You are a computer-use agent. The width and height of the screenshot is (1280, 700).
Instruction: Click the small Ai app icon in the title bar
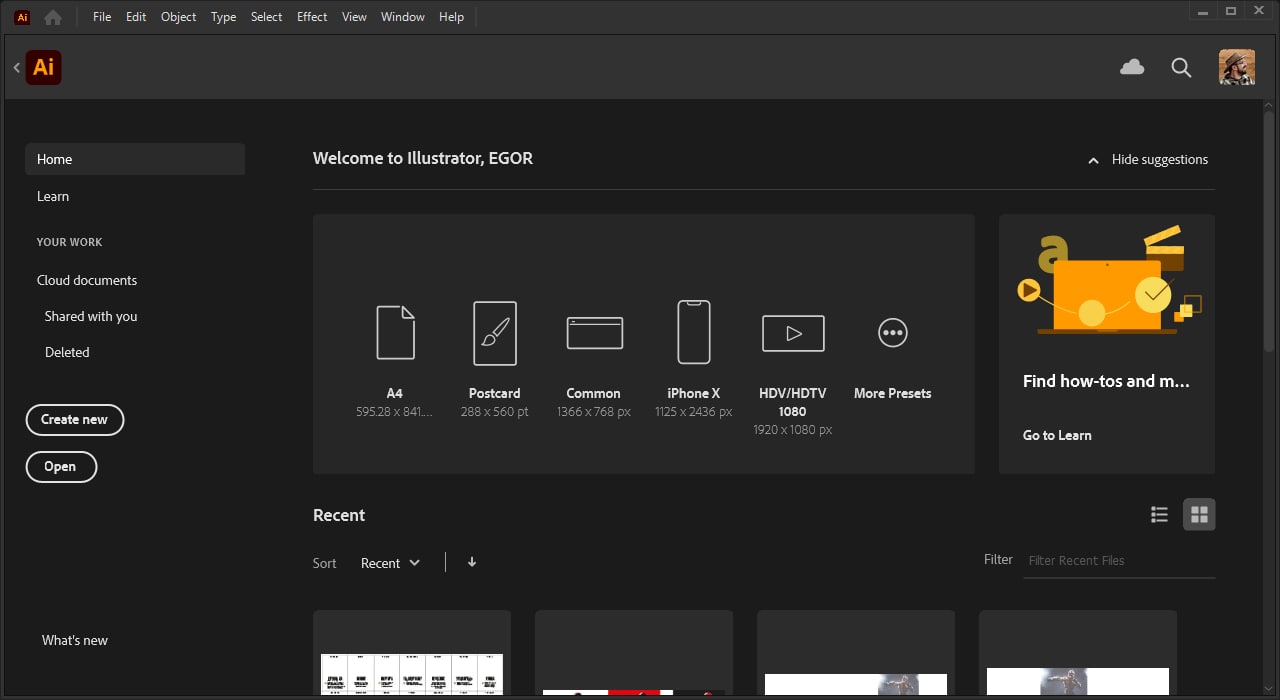pyautogui.click(x=22, y=17)
